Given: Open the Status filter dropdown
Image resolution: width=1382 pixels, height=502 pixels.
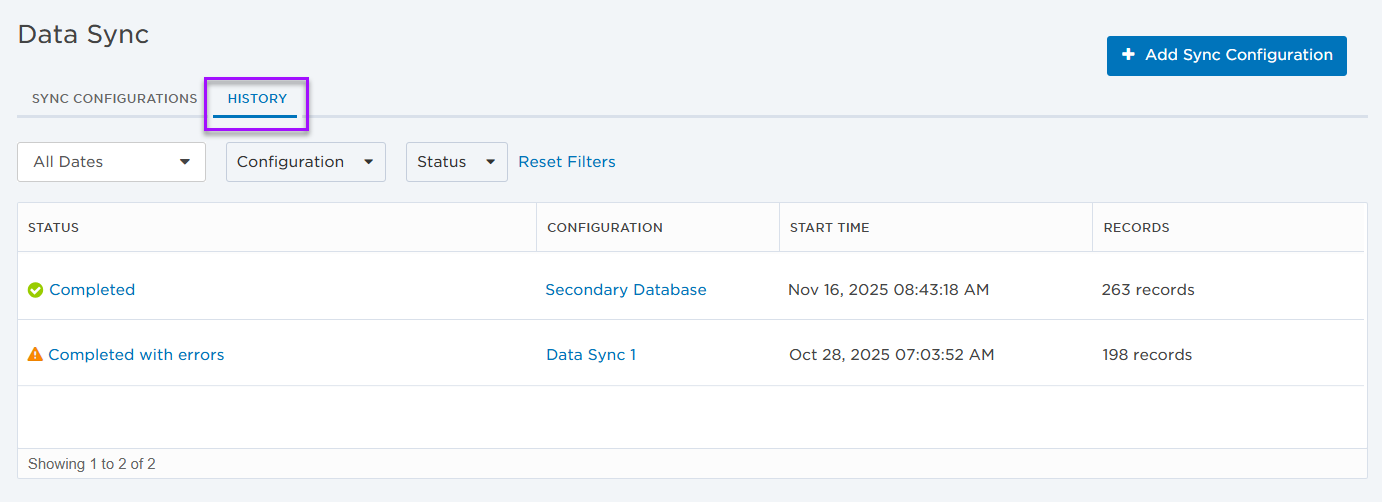Looking at the screenshot, I should pos(456,162).
